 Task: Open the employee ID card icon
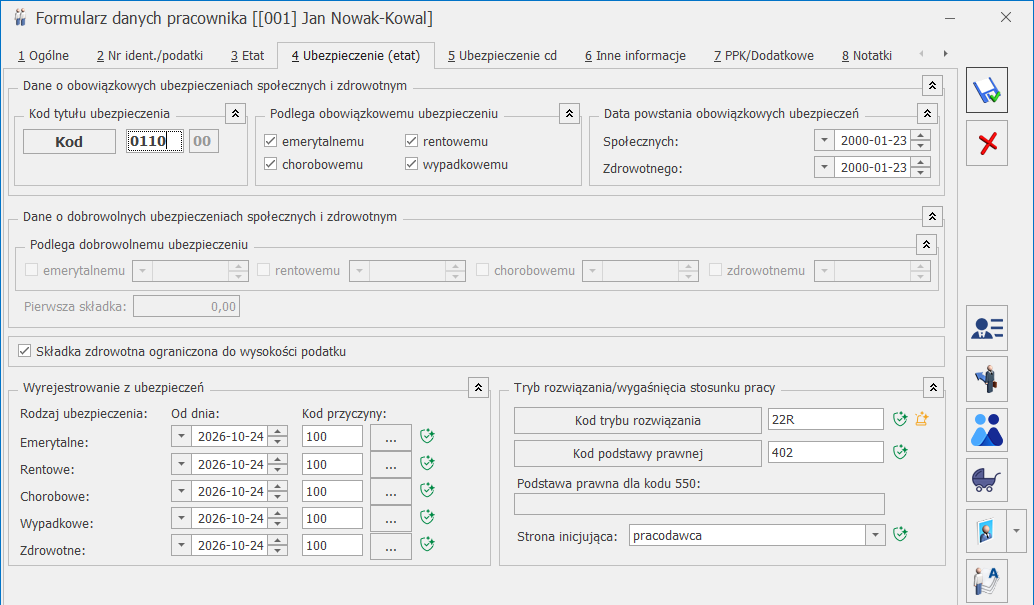pos(987,328)
